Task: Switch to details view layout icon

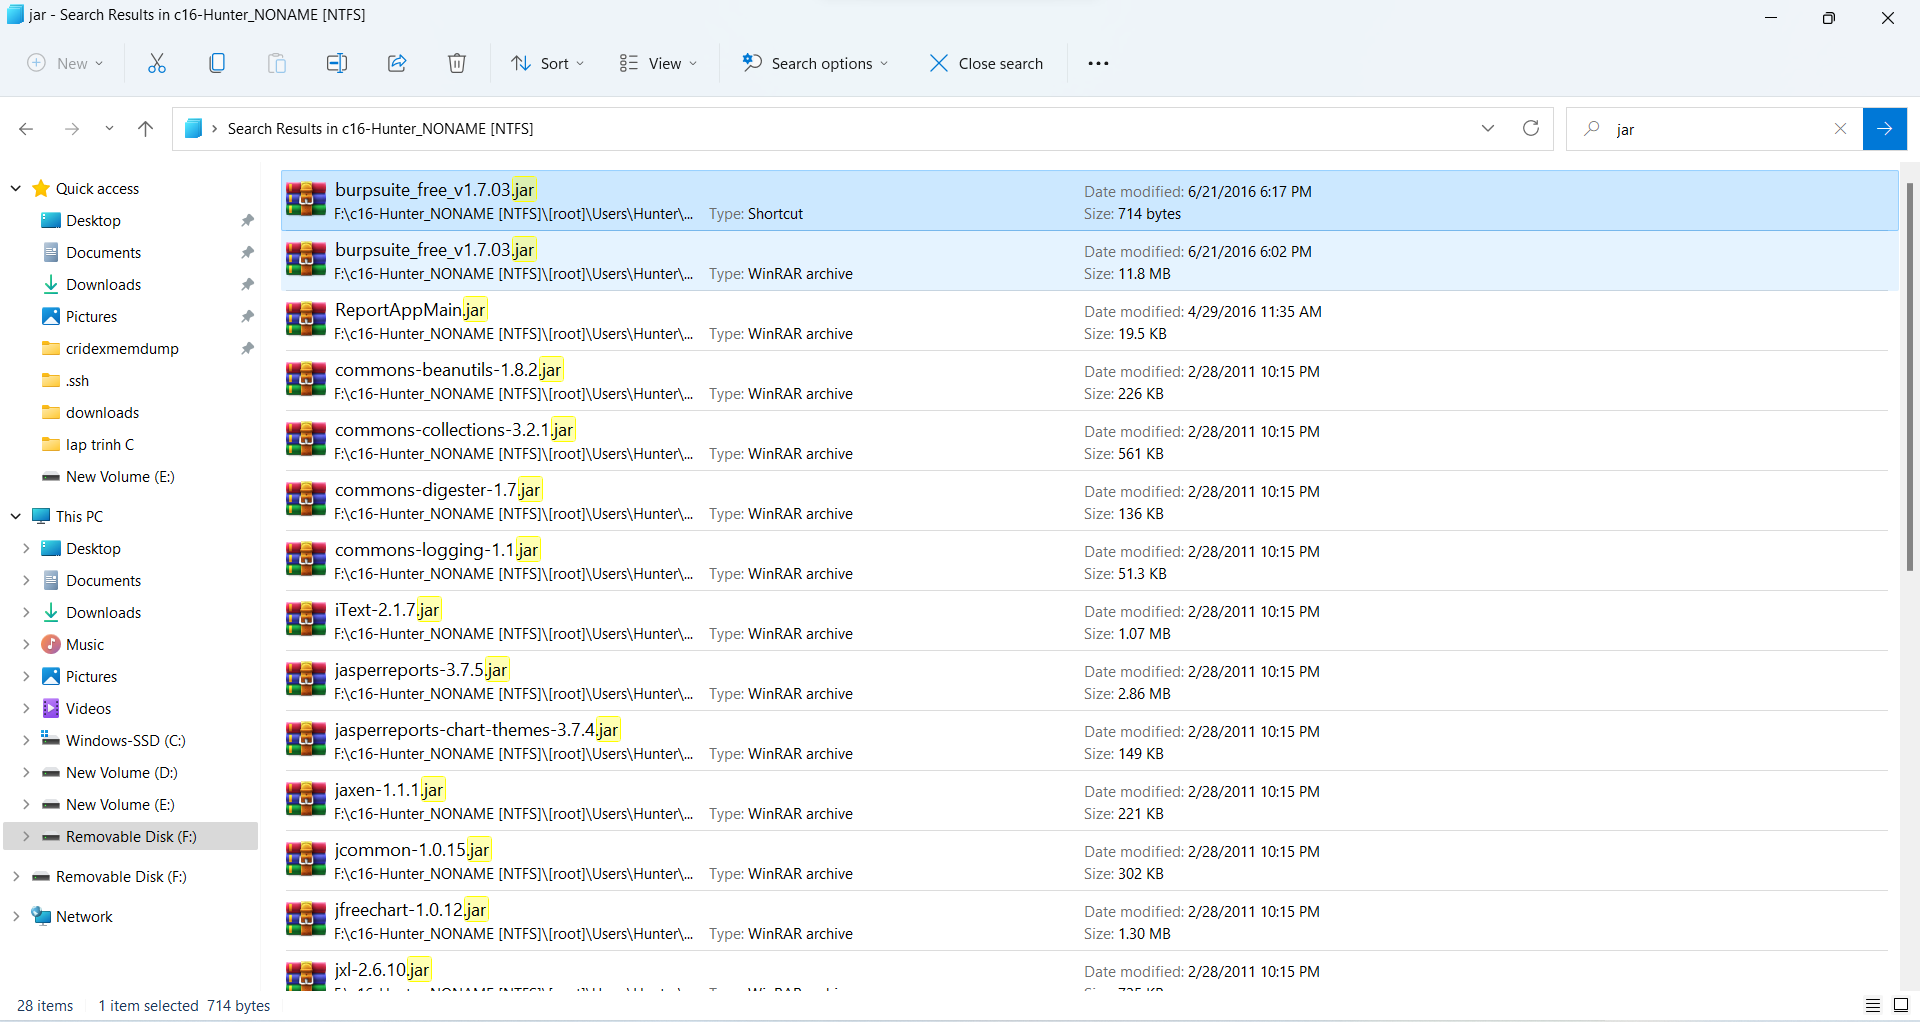Action: pos(1873,1005)
